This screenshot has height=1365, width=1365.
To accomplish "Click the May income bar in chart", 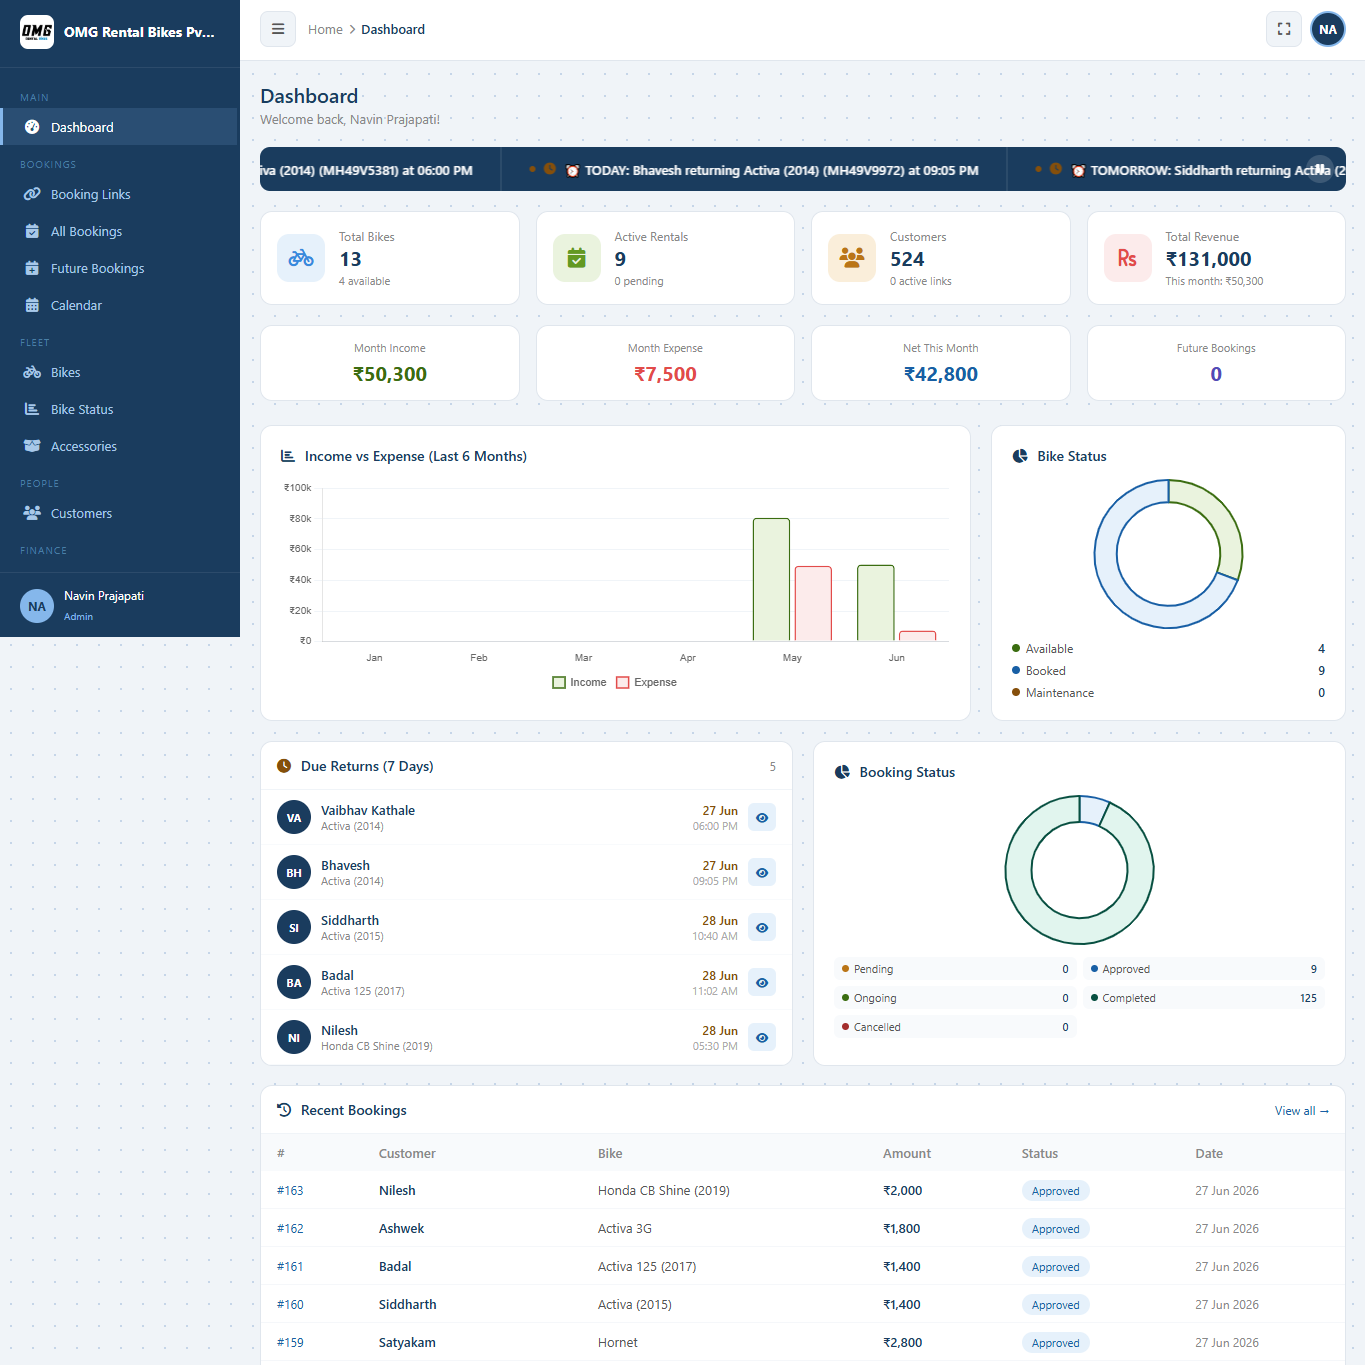I will [771, 579].
